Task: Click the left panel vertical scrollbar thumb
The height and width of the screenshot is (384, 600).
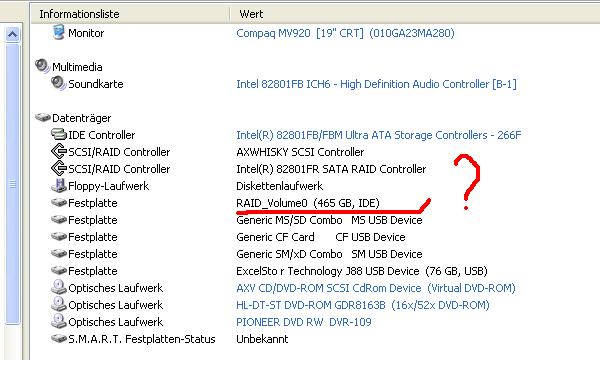Action: (x=12, y=184)
